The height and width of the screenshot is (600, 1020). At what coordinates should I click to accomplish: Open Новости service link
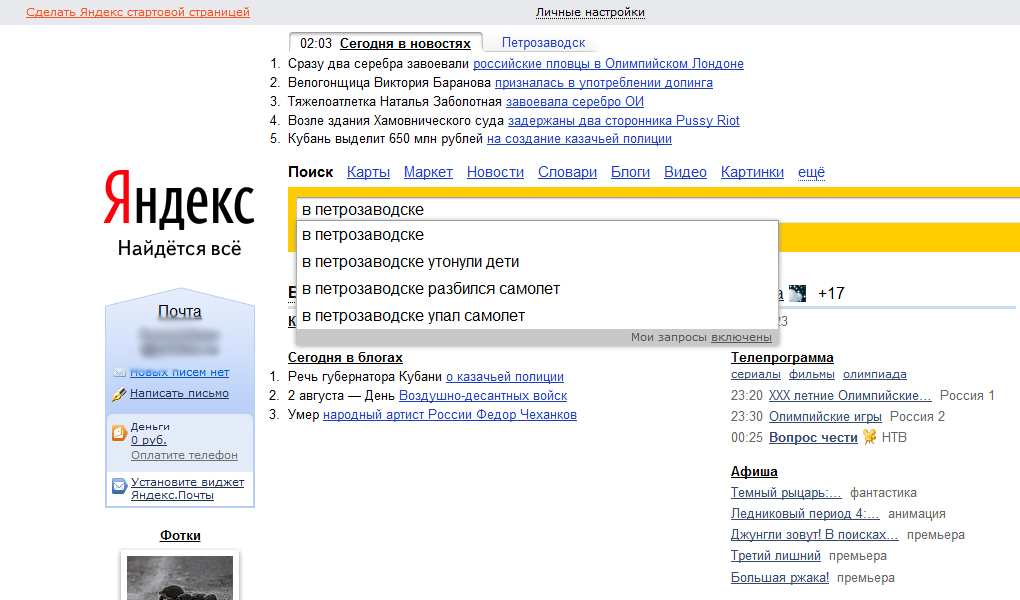(495, 172)
